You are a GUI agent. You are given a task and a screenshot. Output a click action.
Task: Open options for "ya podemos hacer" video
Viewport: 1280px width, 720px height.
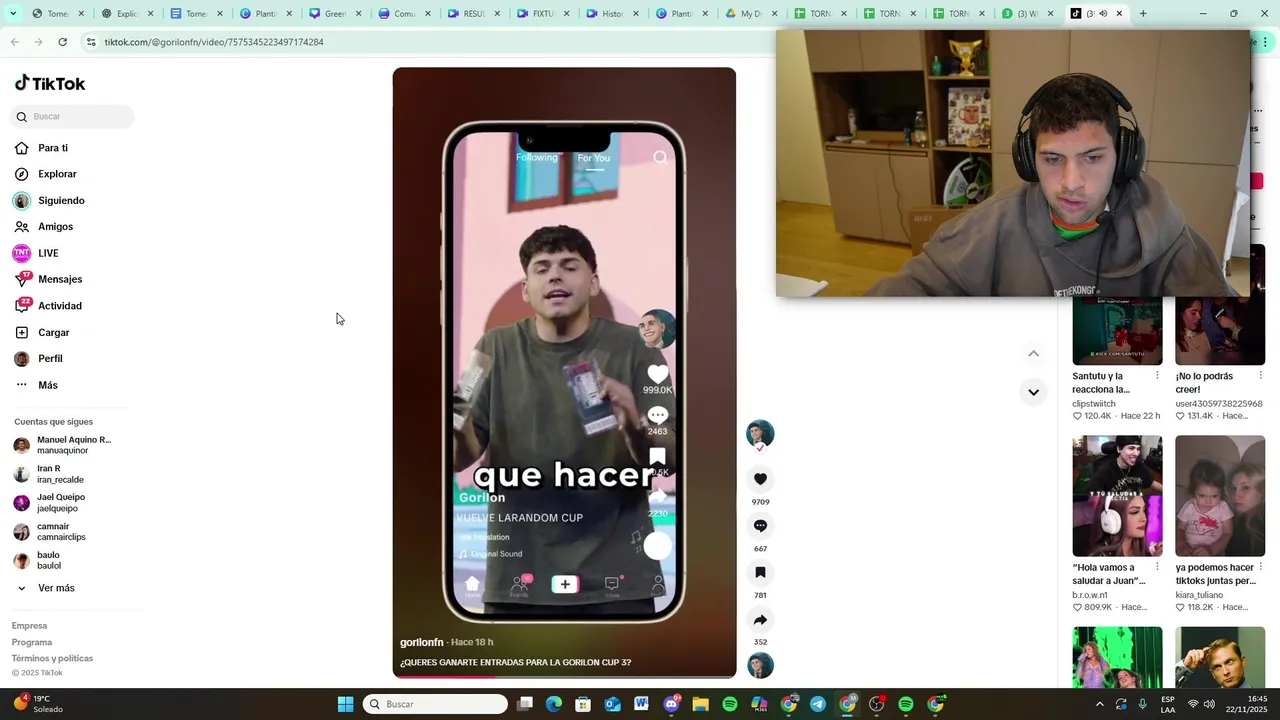point(1260,566)
